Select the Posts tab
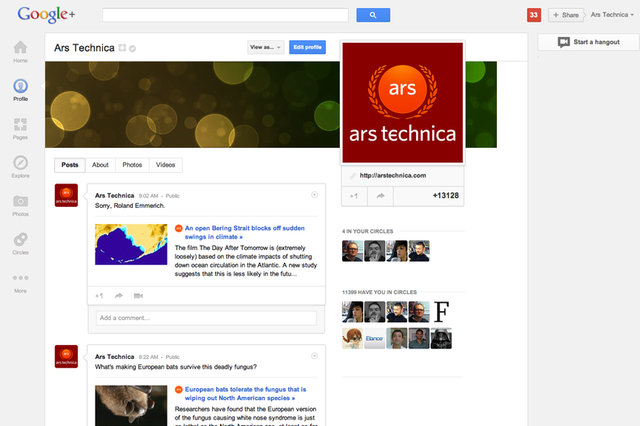 [70, 165]
